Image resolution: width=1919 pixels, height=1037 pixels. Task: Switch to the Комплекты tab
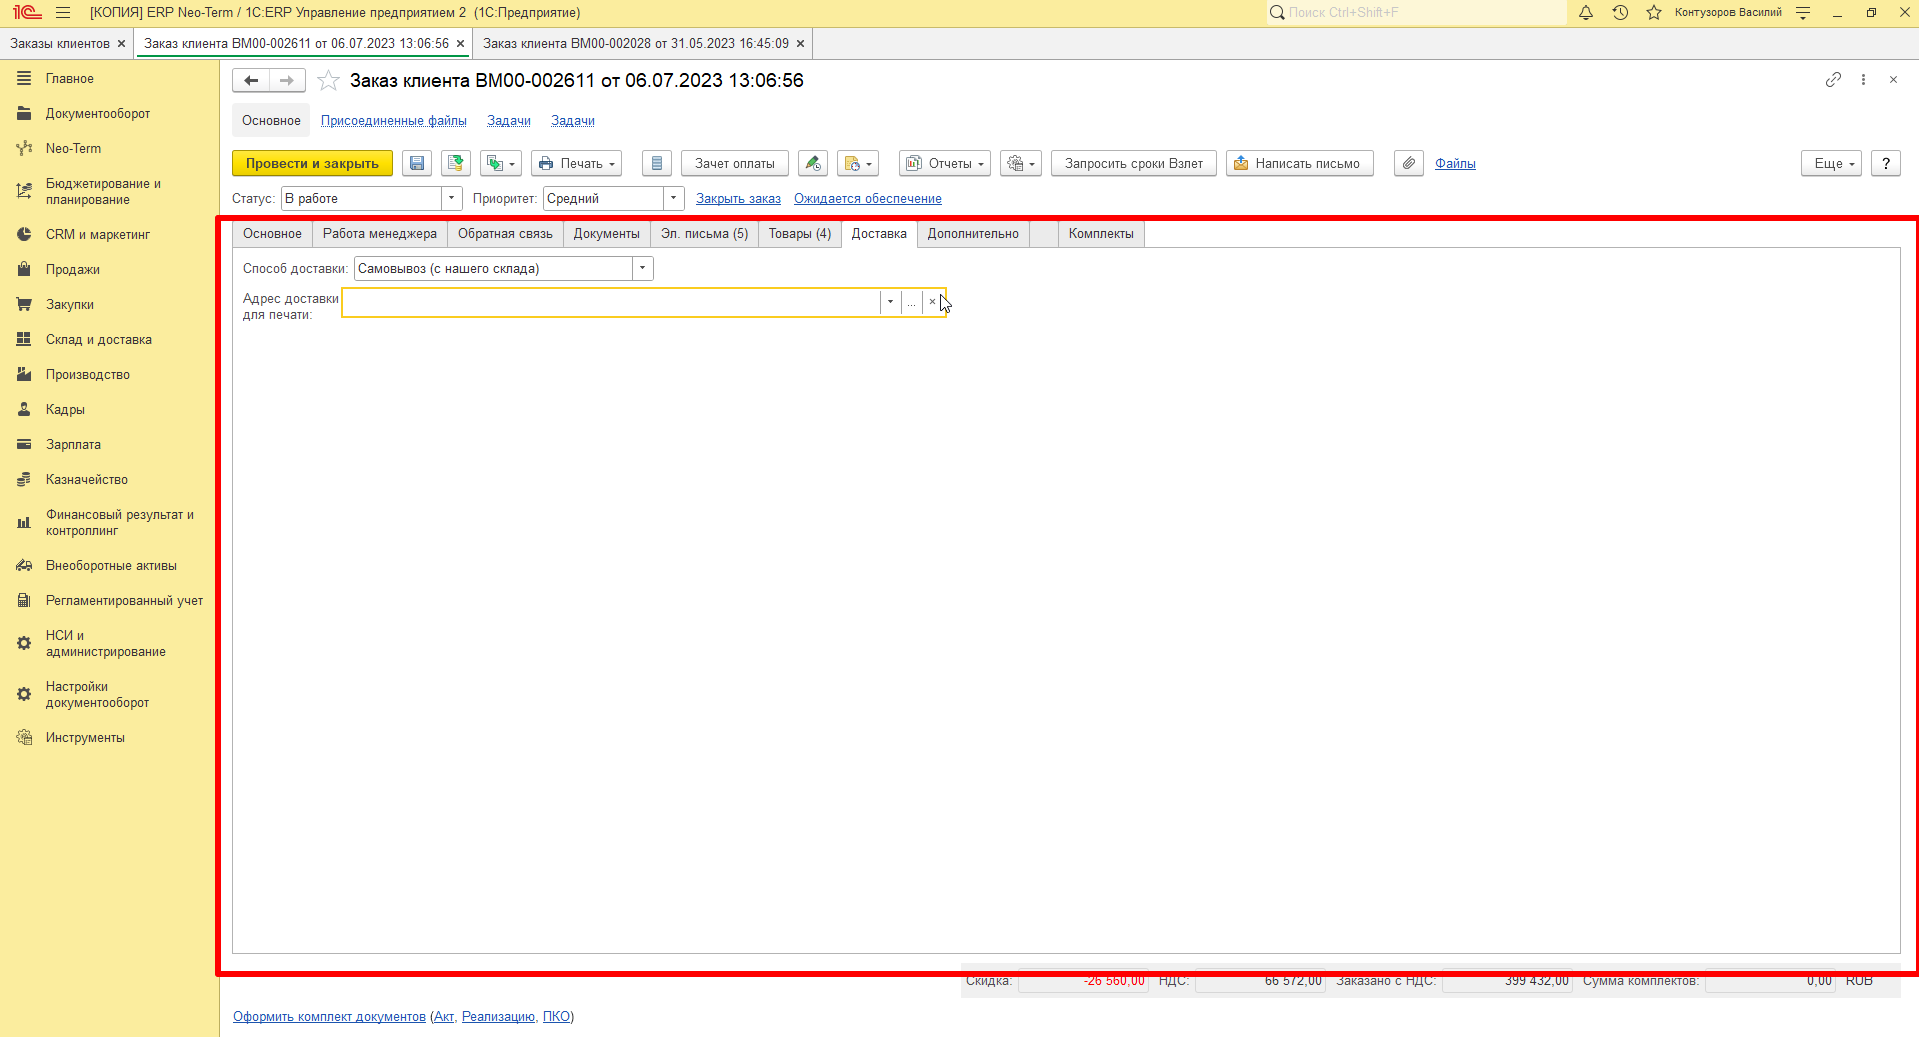1101,234
